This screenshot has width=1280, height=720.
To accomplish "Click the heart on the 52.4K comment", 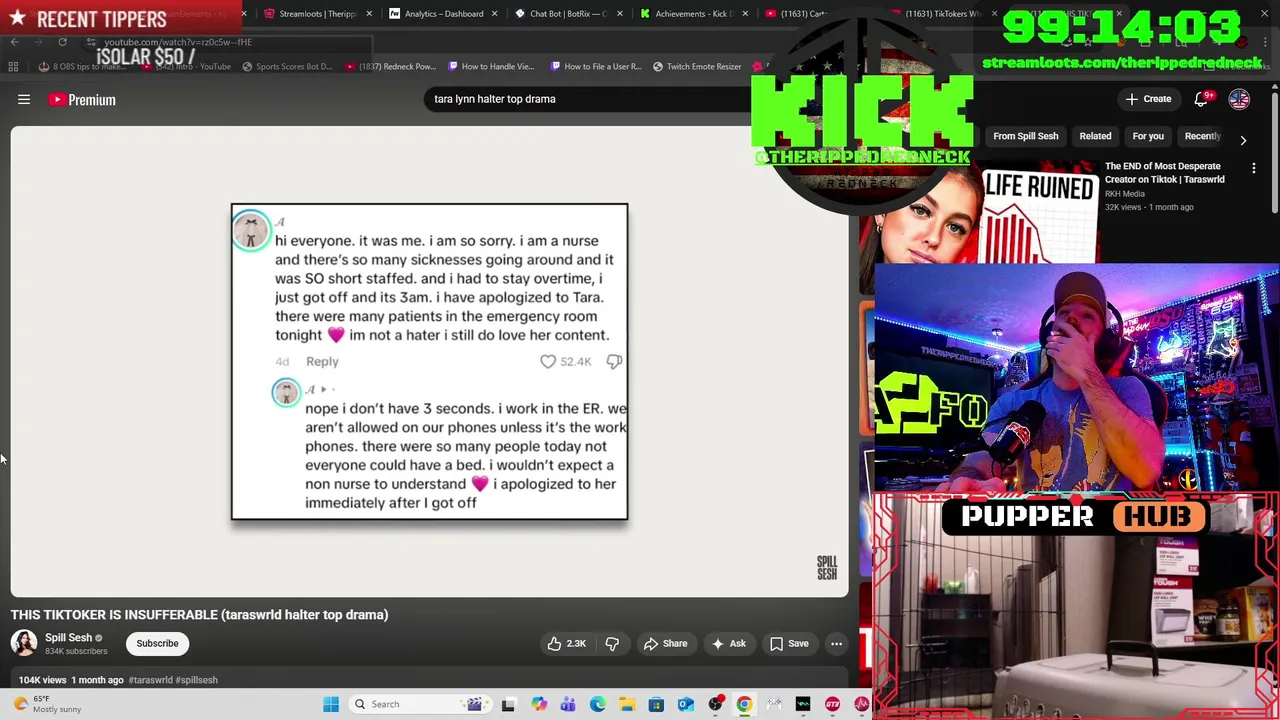I will (x=548, y=361).
